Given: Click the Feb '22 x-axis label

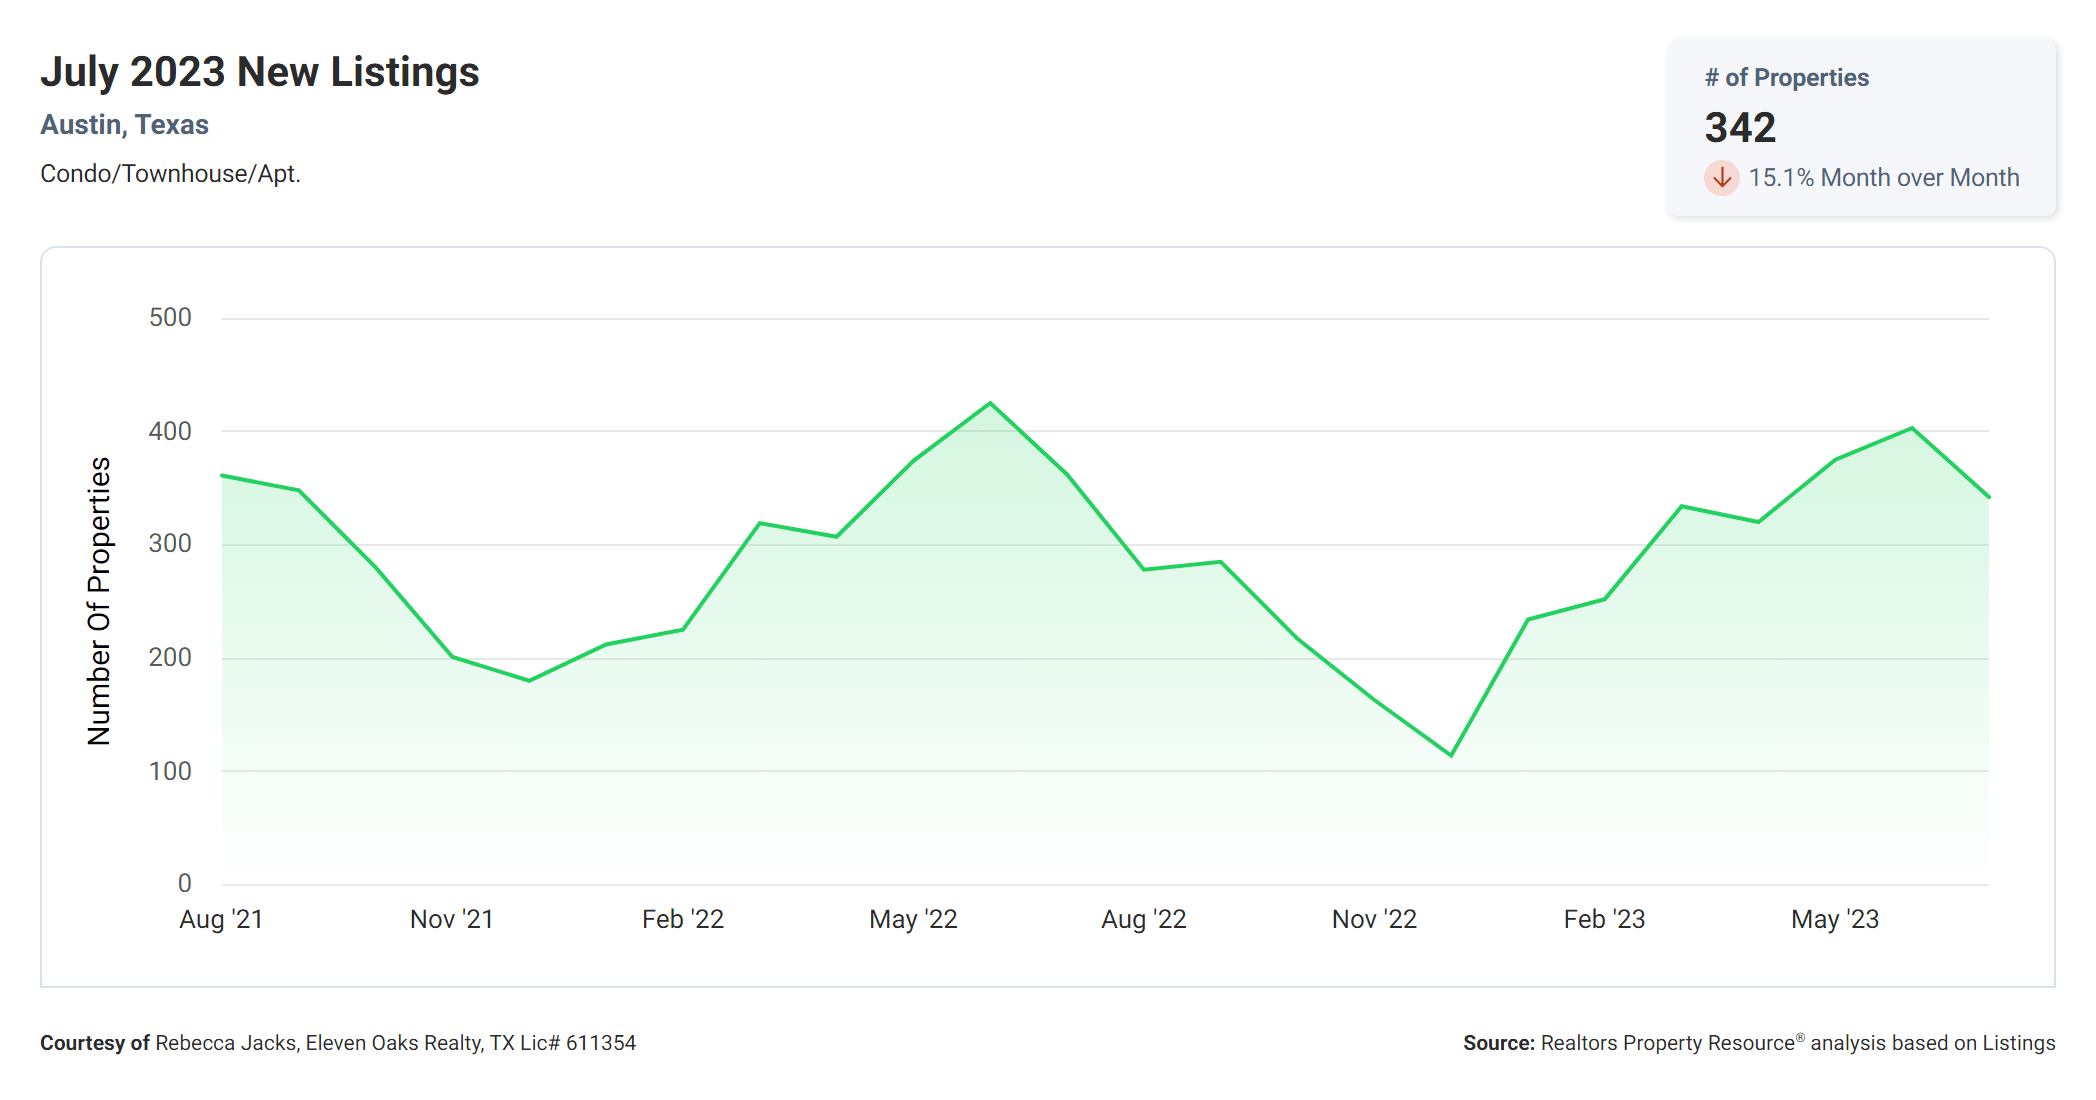Looking at the screenshot, I should (683, 919).
